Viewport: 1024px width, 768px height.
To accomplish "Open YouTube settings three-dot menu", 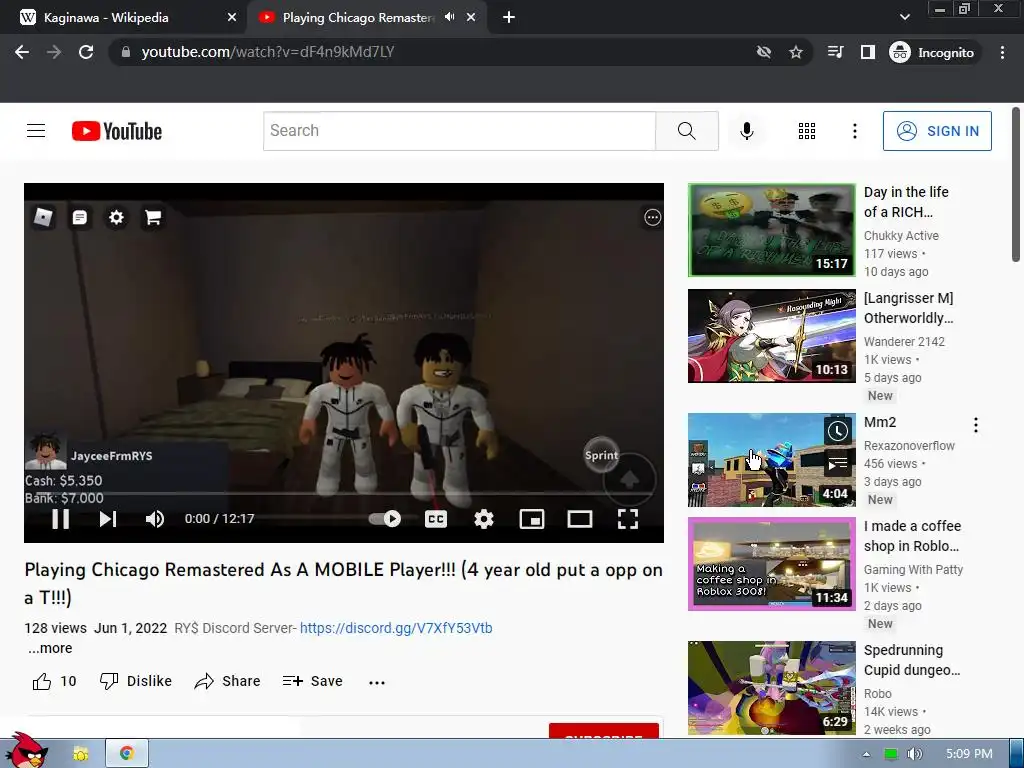I will click(x=854, y=131).
